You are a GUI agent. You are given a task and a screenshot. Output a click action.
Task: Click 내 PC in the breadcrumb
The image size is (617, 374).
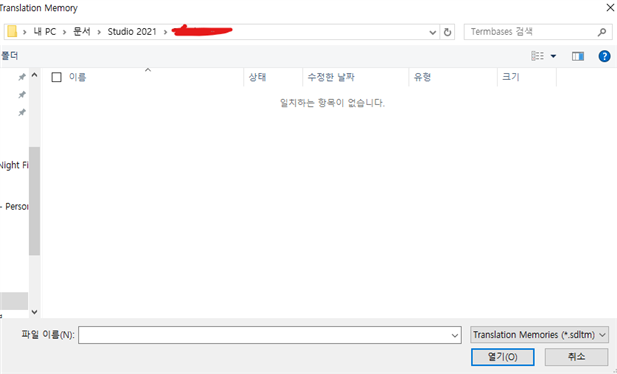44,32
